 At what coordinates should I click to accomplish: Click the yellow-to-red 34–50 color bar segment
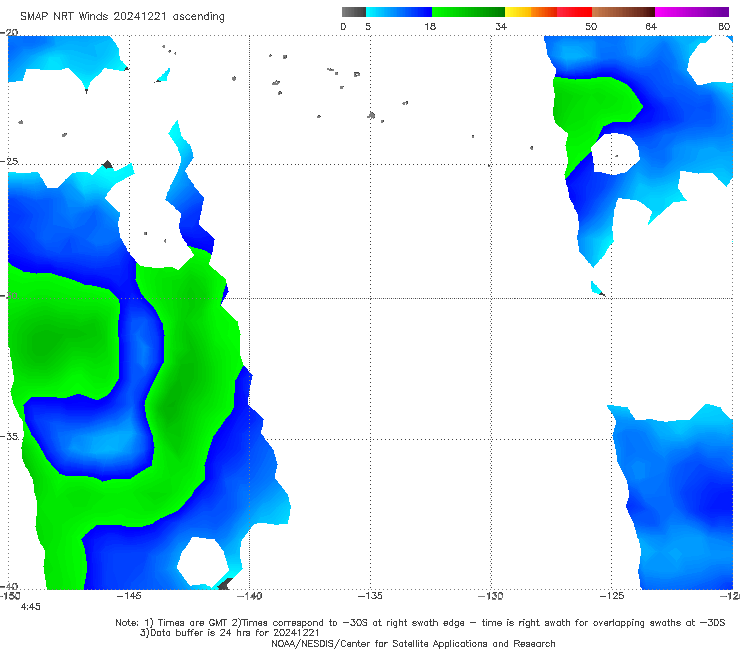[548, 12]
